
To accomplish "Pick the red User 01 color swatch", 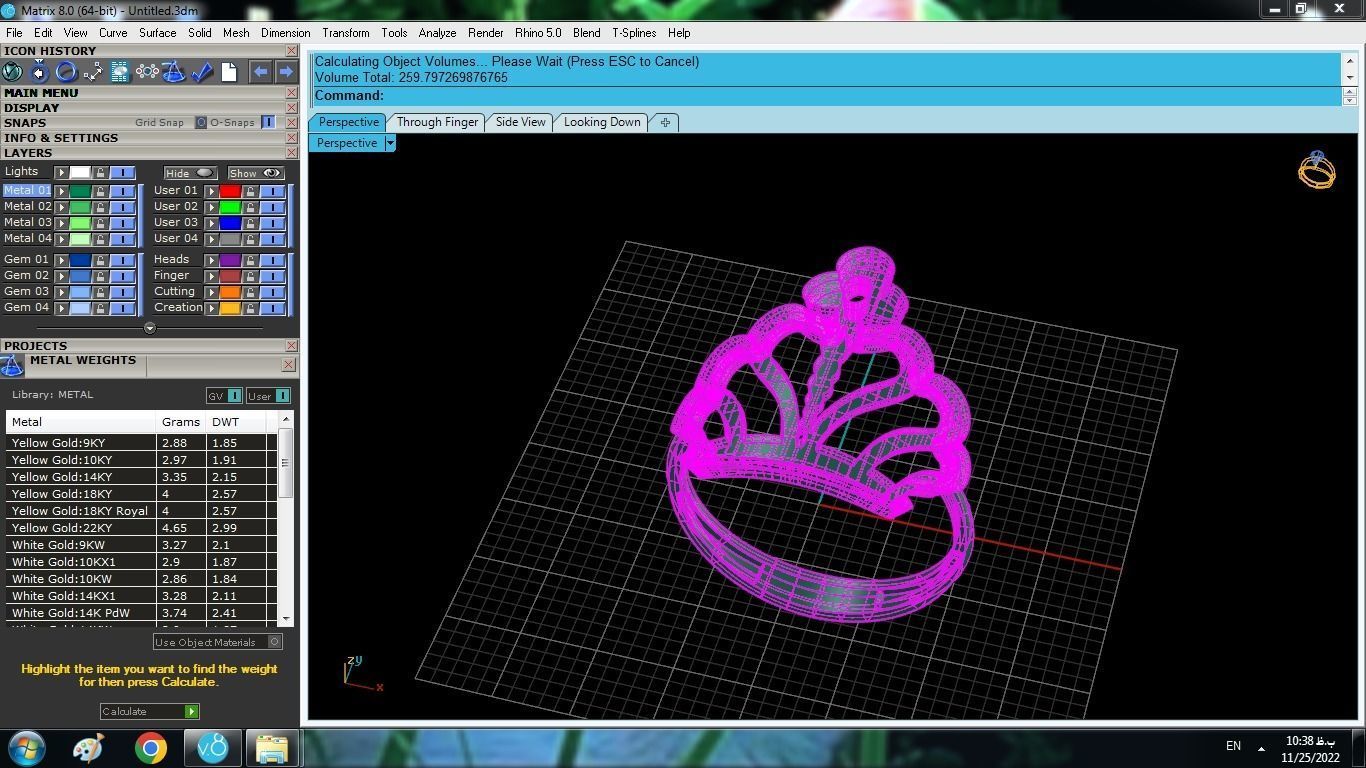I will 230,191.
